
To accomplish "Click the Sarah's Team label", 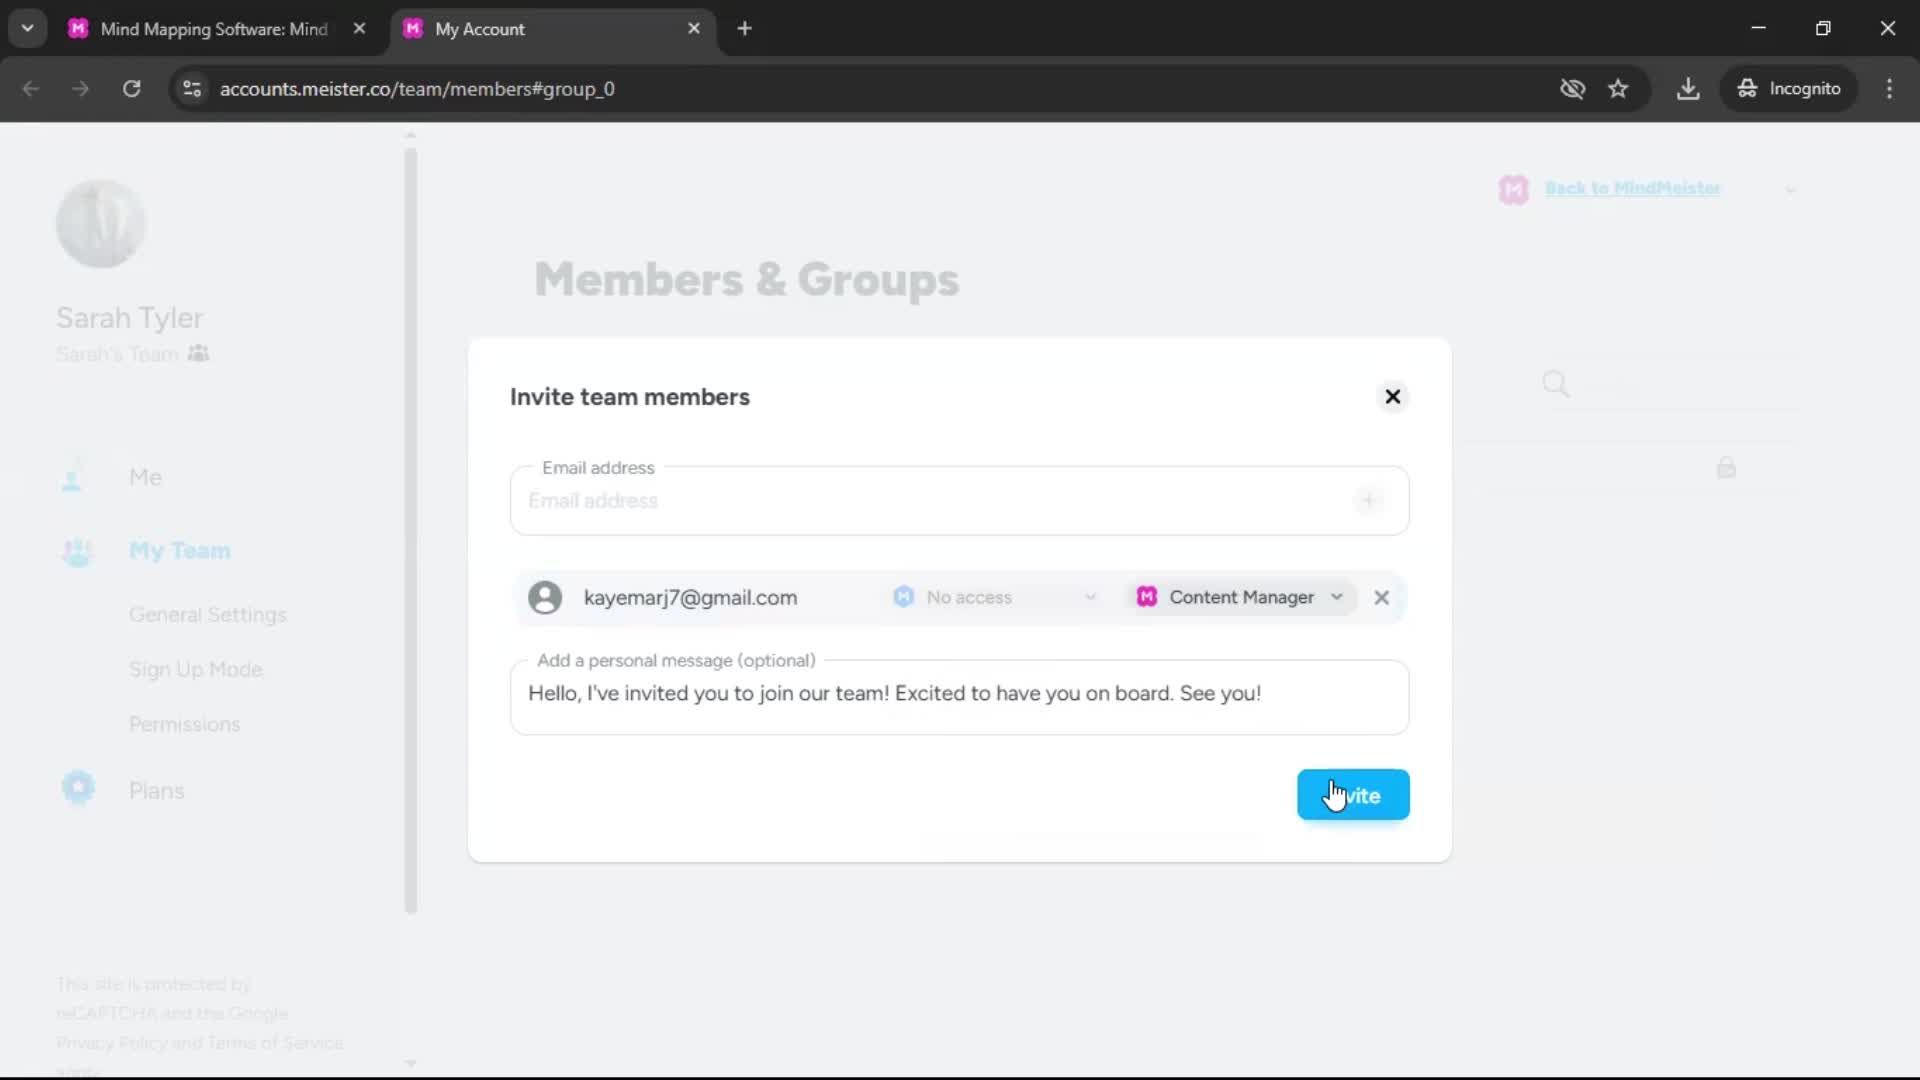I will point(117,354).
